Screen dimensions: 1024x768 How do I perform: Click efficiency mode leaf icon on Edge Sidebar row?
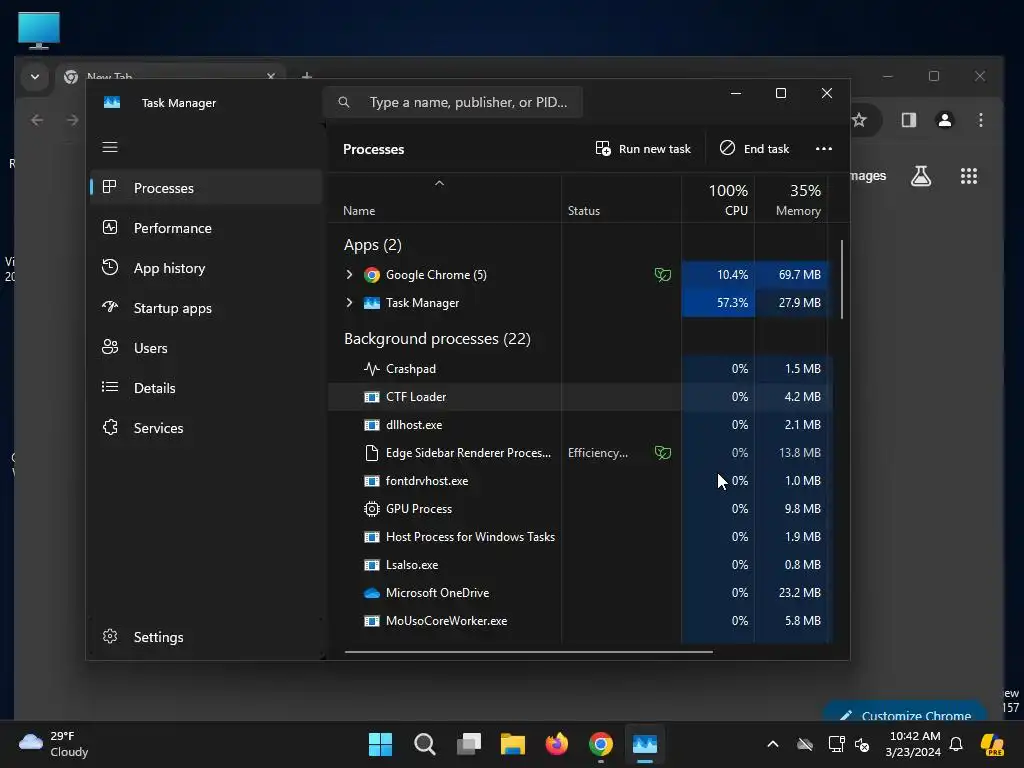[x=663, y=453]
